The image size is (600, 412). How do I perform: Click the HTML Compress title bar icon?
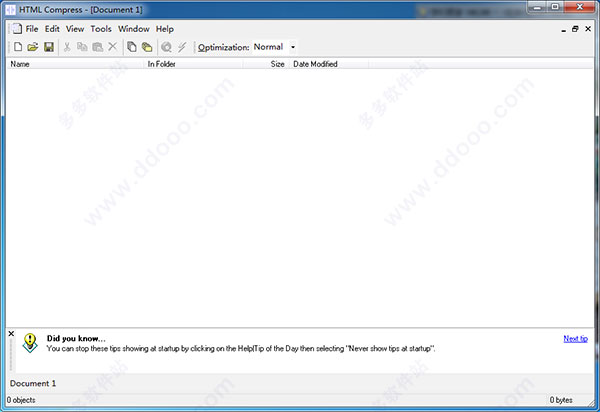[11, 10]
